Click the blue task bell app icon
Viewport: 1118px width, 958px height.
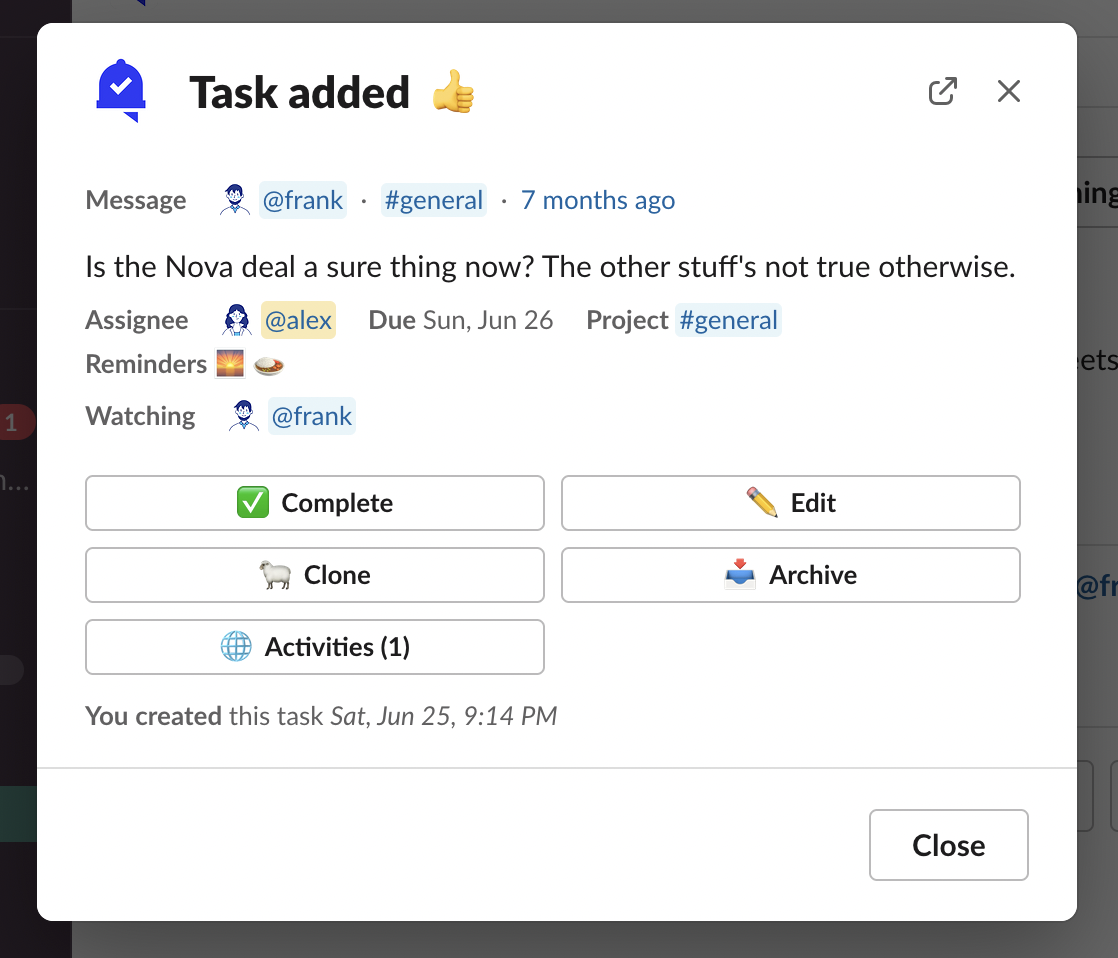(121, 91)
